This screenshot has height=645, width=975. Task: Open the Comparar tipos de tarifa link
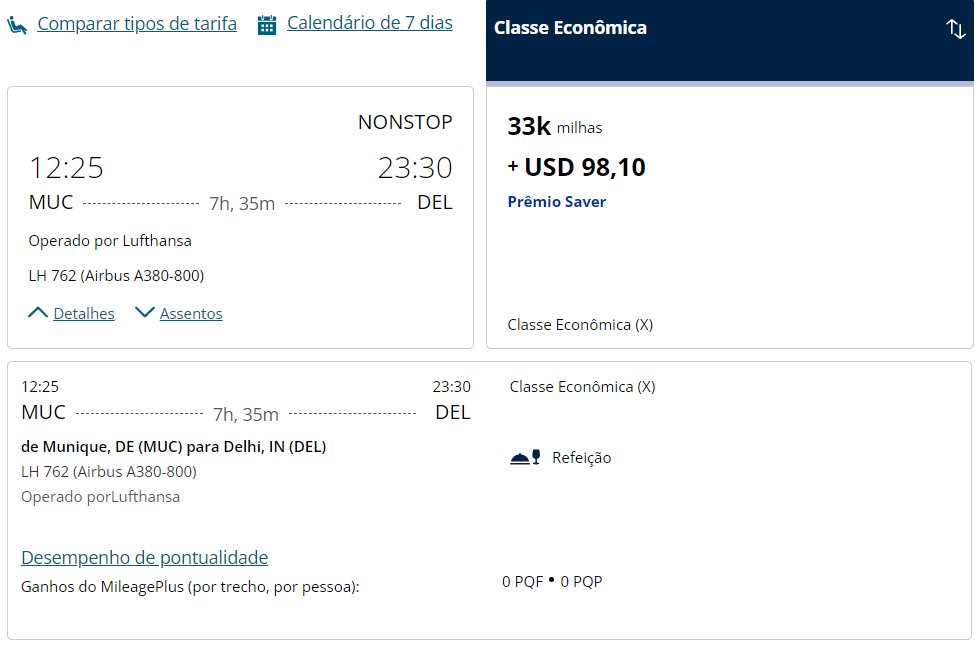tap(137, 24)
